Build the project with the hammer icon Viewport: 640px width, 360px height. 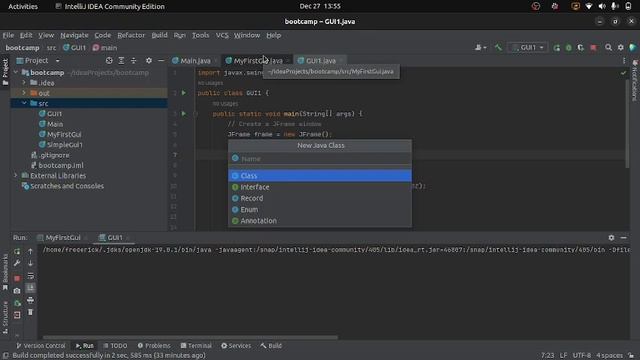[498, 48]
